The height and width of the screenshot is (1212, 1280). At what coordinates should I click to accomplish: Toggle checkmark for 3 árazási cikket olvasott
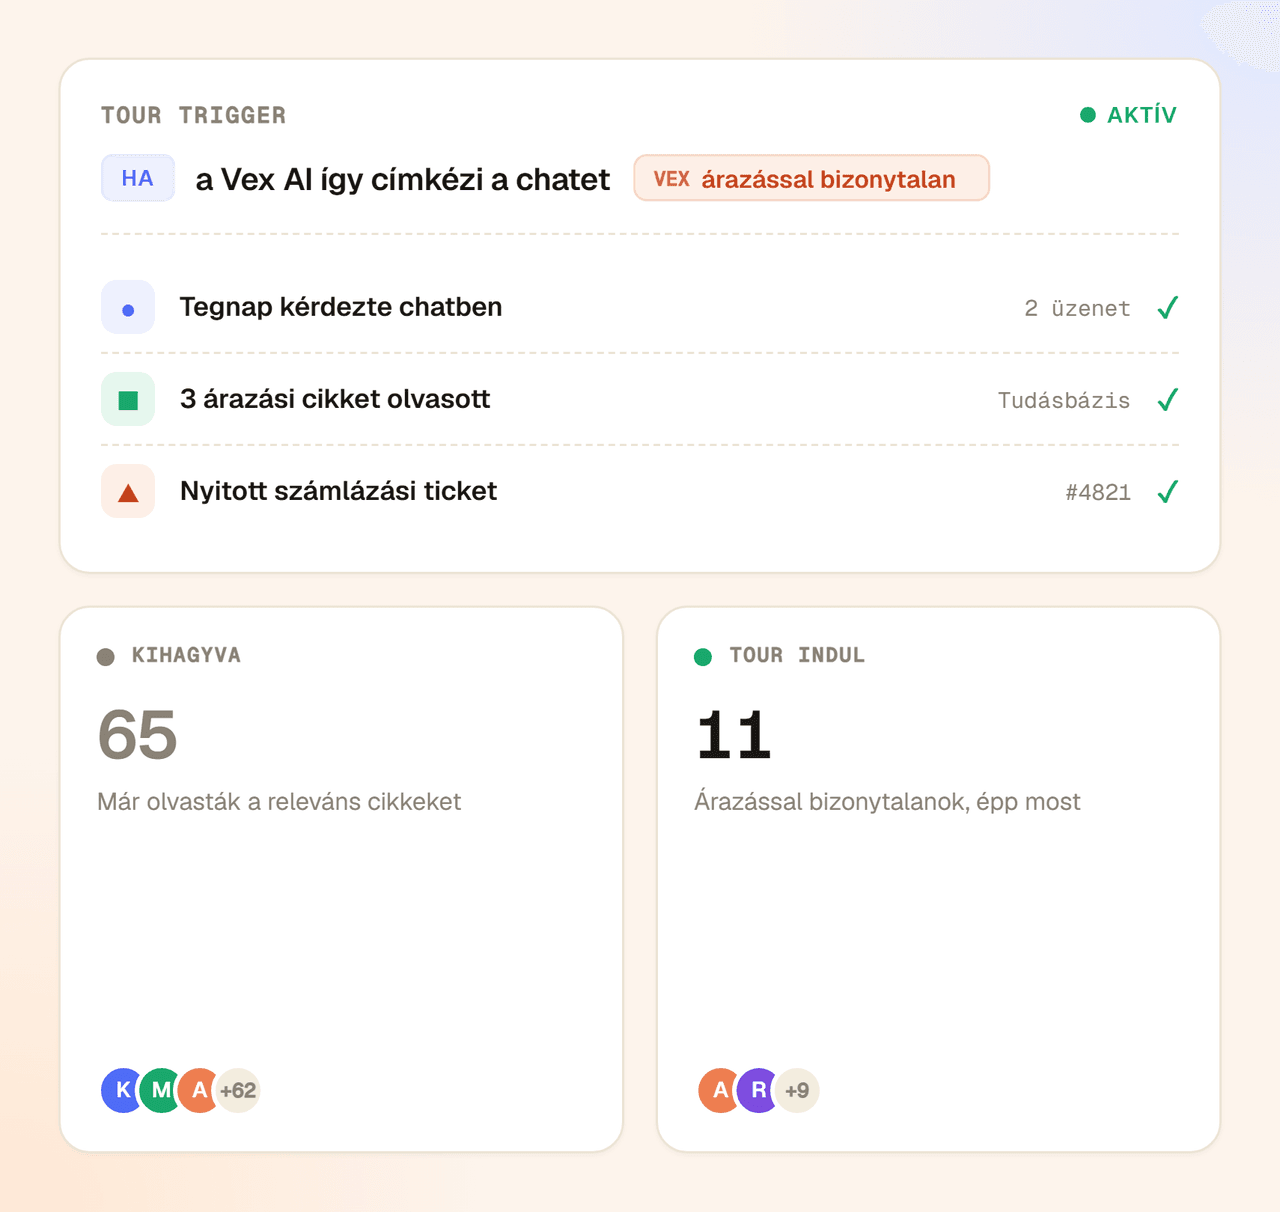tap(1167, 400)
